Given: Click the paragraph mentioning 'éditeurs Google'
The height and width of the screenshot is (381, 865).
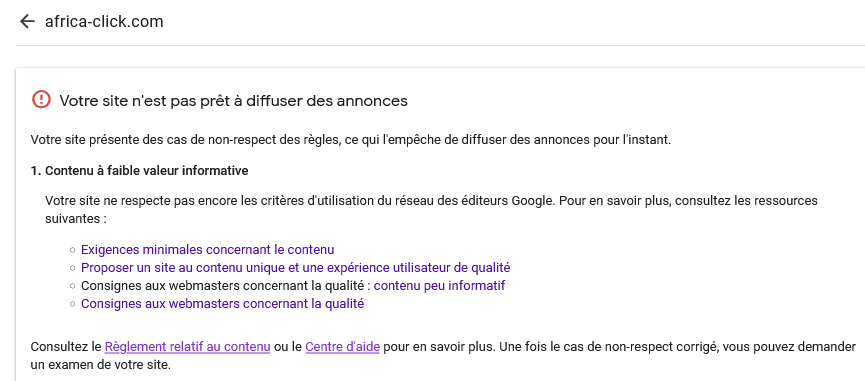Looking at the screenshot, I should (x=431, y=210).
